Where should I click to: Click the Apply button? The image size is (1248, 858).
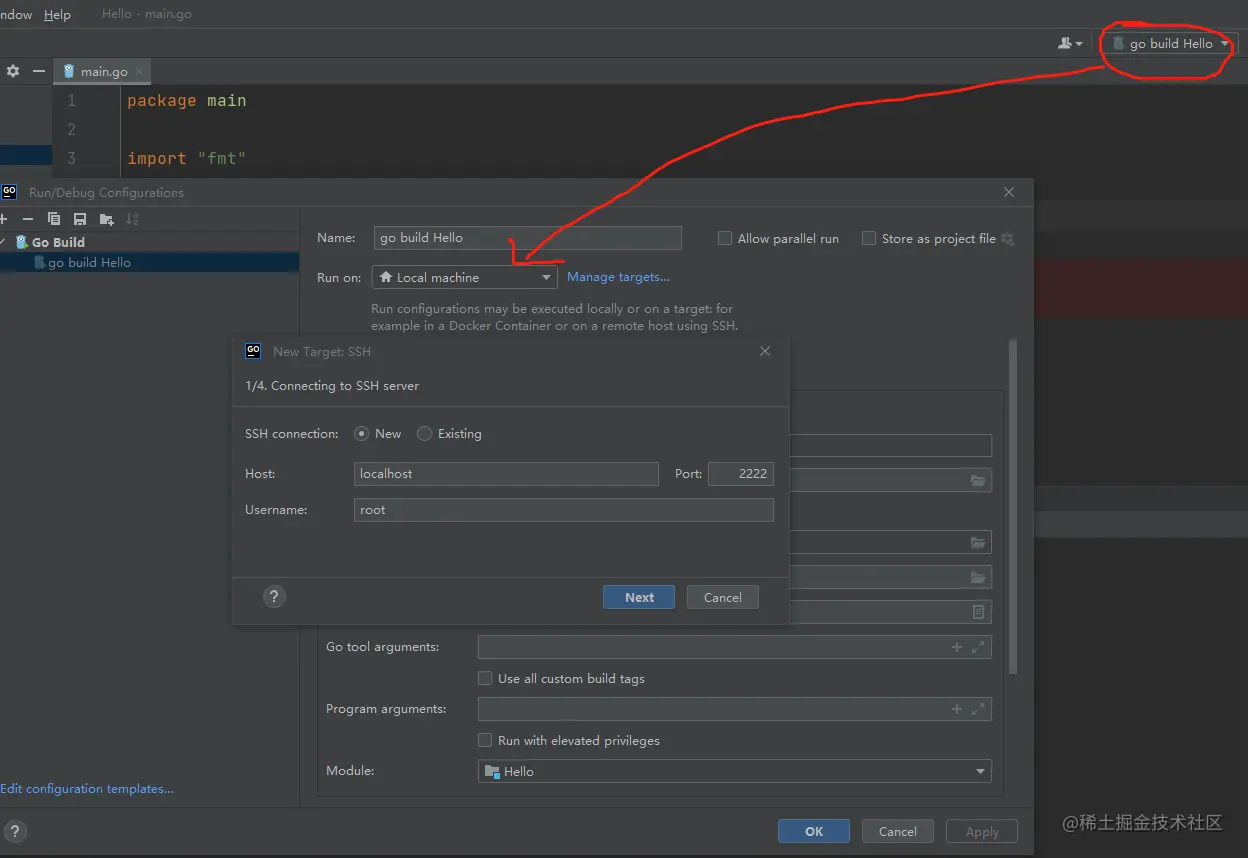982,831
